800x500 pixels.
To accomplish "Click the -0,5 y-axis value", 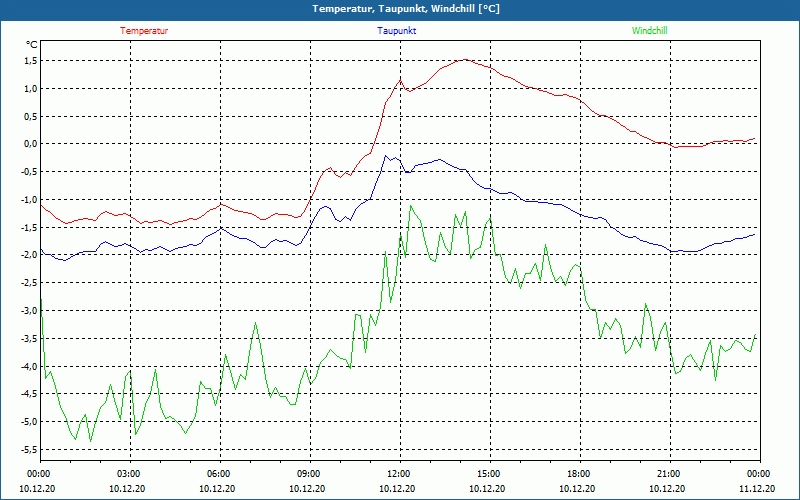I will point(30,171).
